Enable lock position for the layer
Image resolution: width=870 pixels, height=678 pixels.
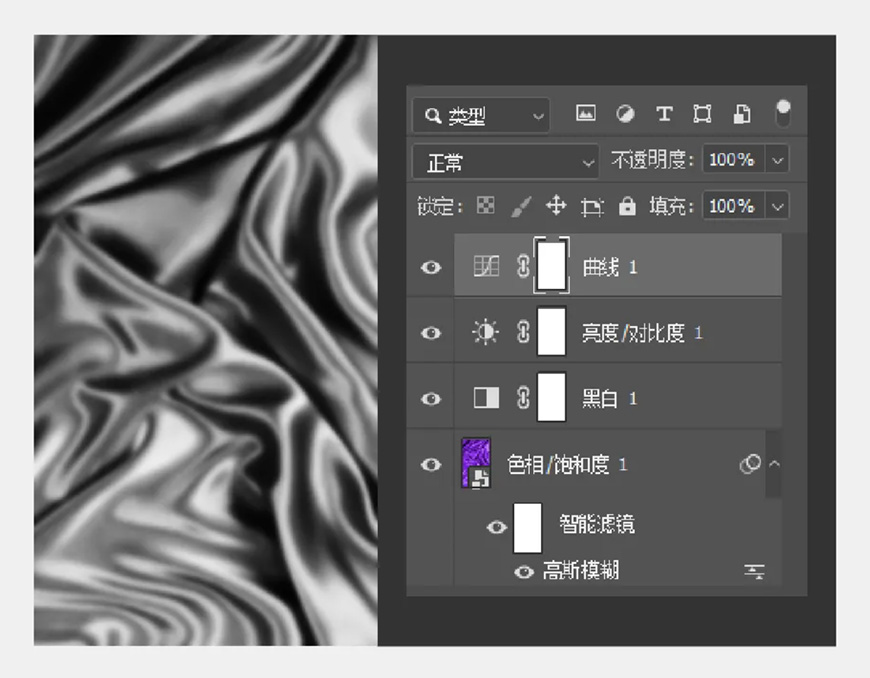coord(556,206)
